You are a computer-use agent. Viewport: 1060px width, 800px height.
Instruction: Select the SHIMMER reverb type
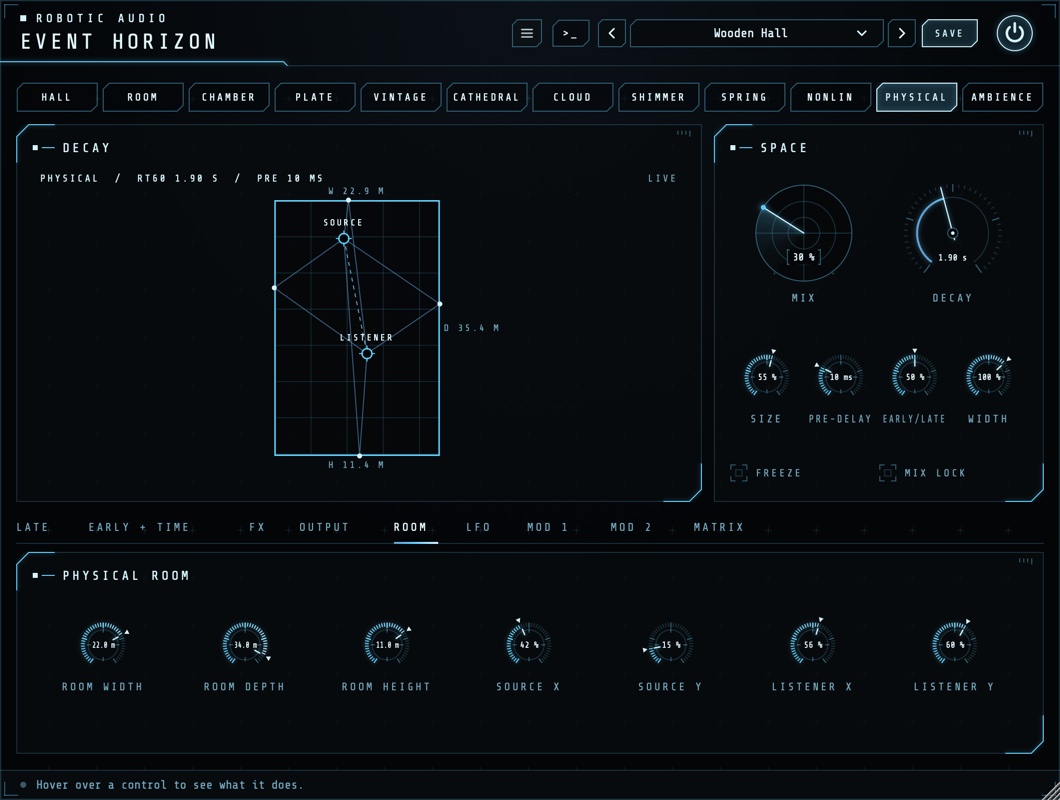click(x=658, y=97)
